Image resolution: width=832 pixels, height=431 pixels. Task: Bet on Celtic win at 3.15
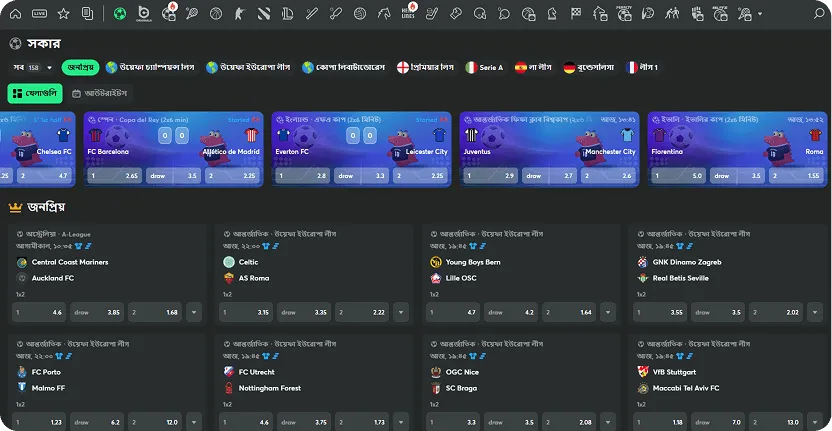click(x=246, y=313)
